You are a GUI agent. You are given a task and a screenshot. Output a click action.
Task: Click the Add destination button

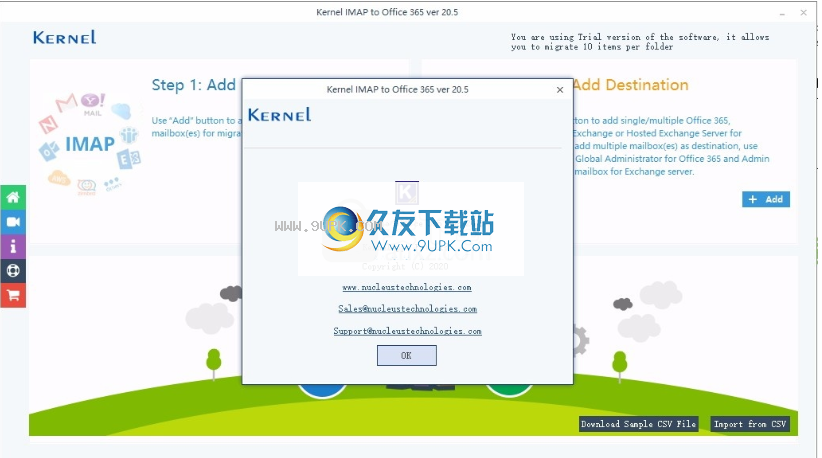click(x=765, y=199)
